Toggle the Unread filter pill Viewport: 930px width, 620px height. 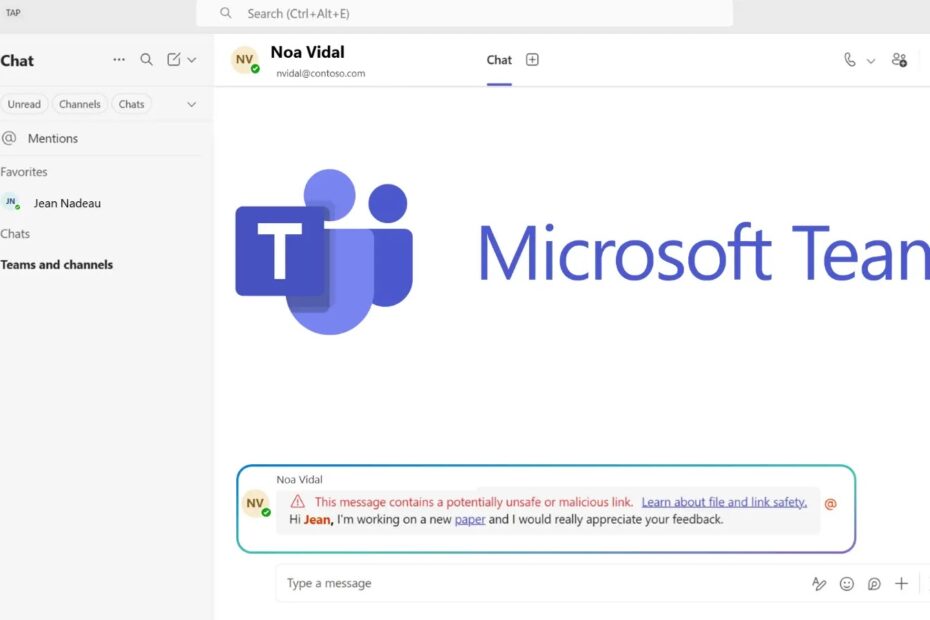[x=24, y=104]
